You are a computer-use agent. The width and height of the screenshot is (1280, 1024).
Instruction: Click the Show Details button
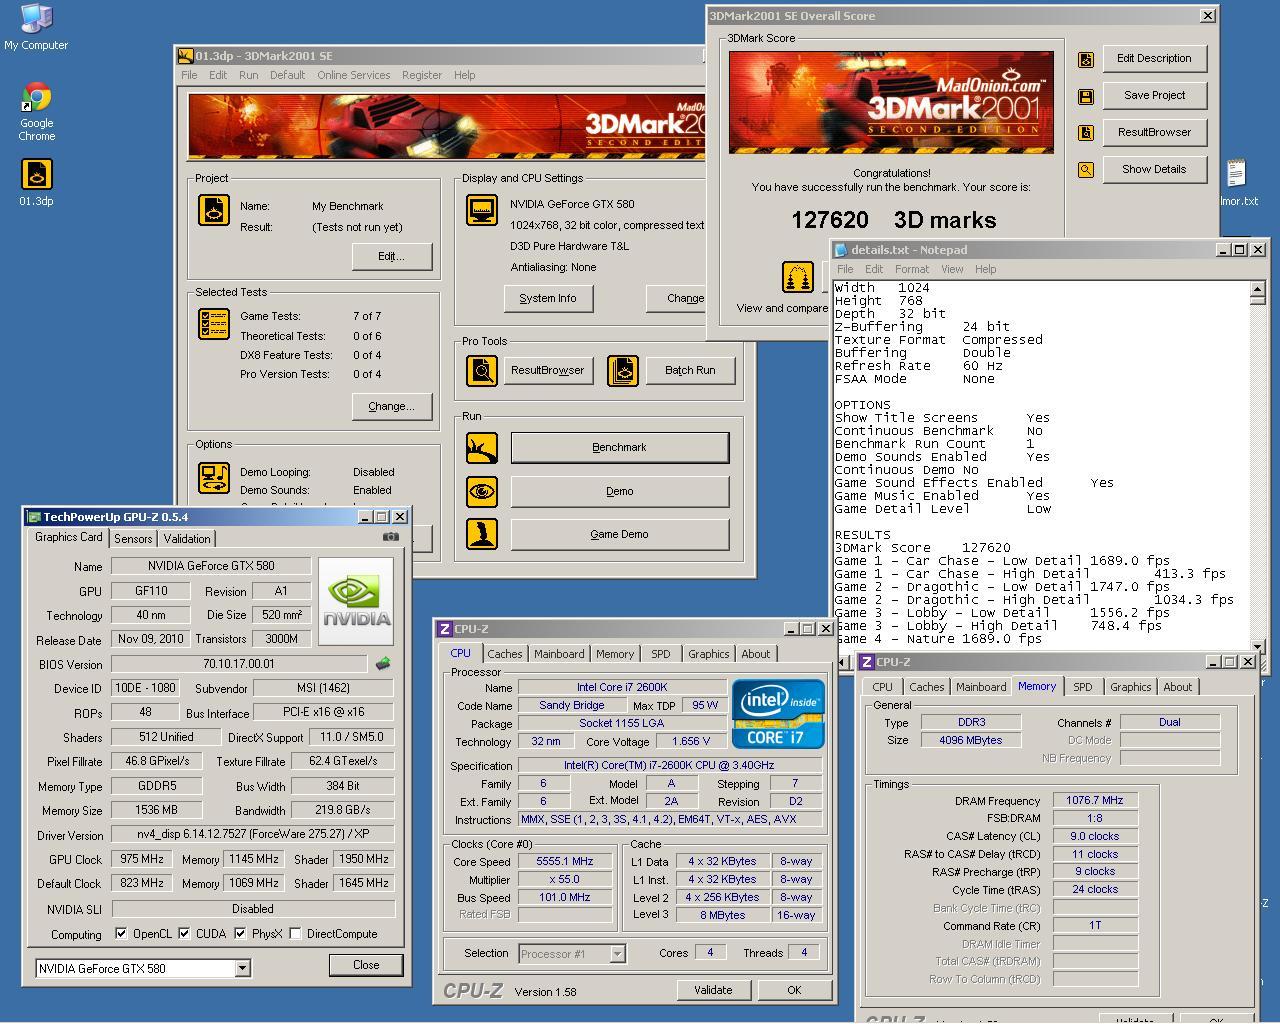pyautogui.click(x=1154, y=169)
